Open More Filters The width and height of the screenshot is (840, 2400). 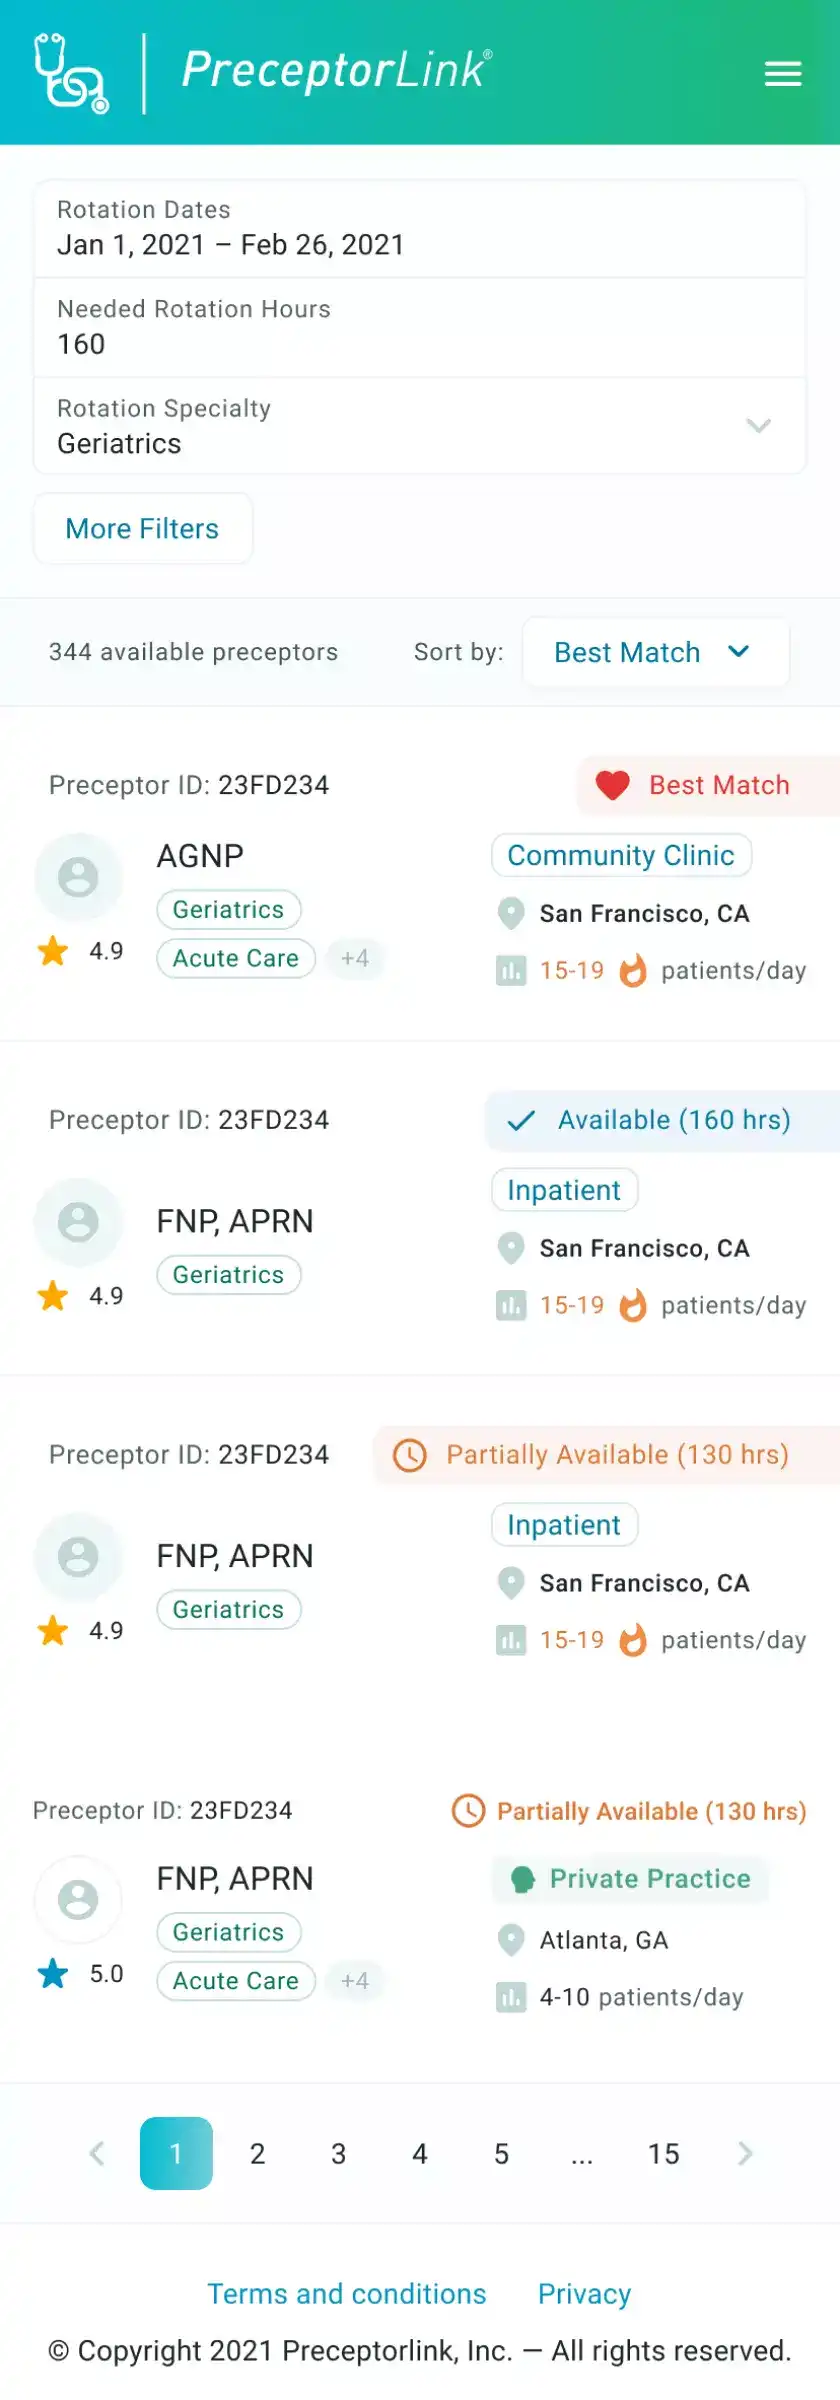point(143,528)
